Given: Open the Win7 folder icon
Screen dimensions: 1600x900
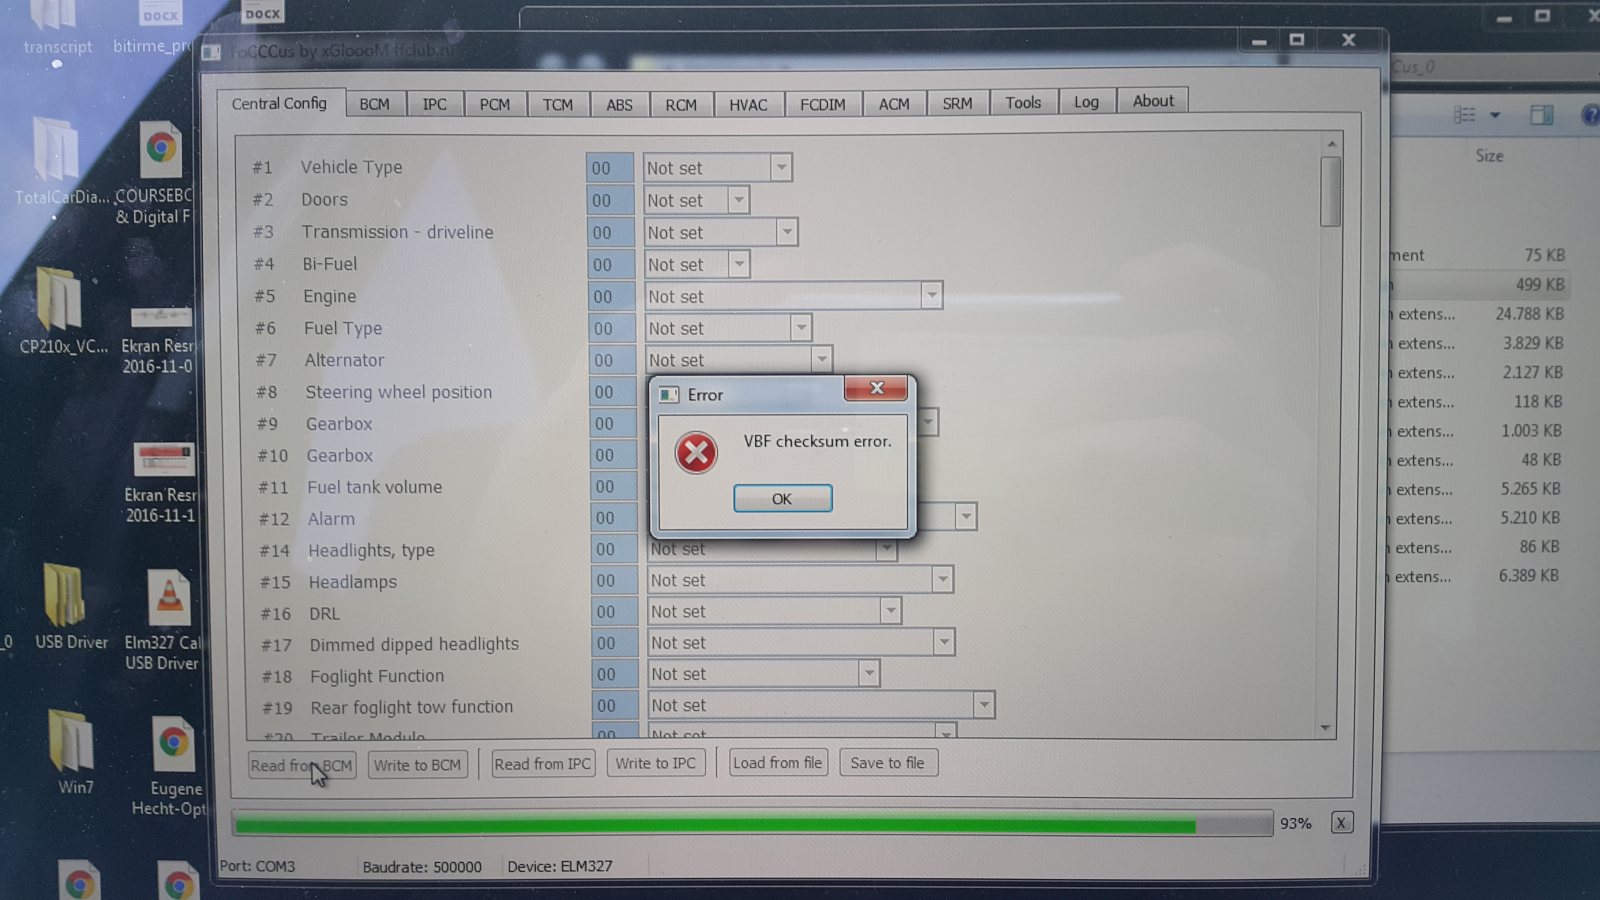Looking at the screenshot, I should 73,752.
